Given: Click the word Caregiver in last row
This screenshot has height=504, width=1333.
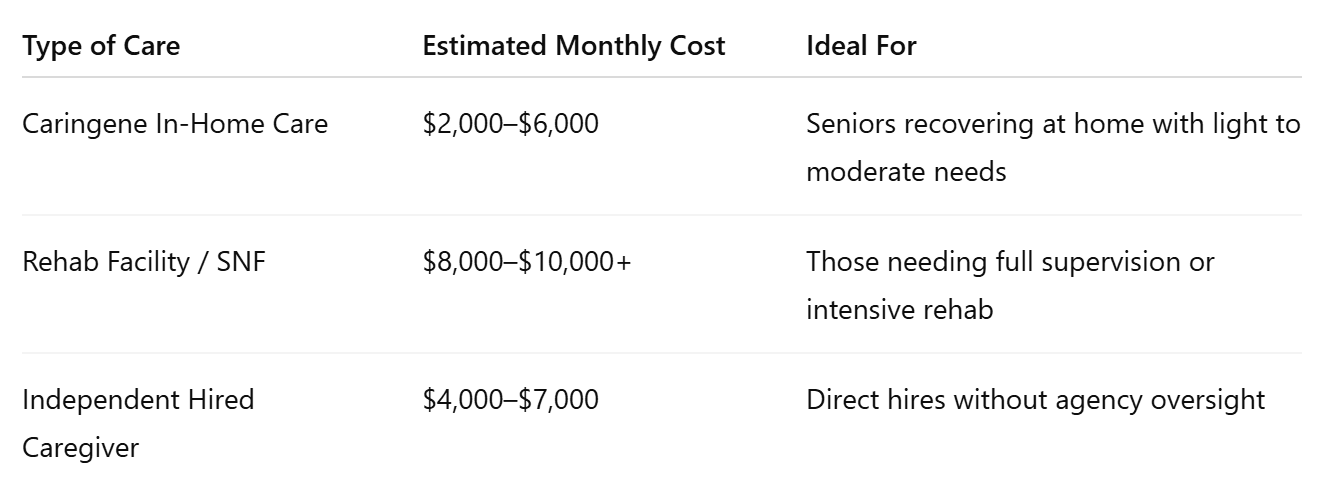Looking at the screenshot, I should click(80, 449).
